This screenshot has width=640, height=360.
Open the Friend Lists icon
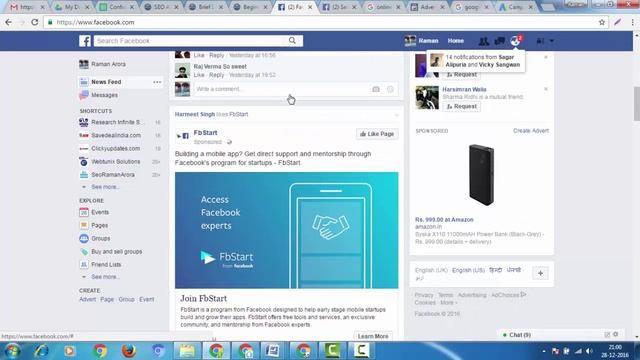pyautogui.click(x=84, y=264)
